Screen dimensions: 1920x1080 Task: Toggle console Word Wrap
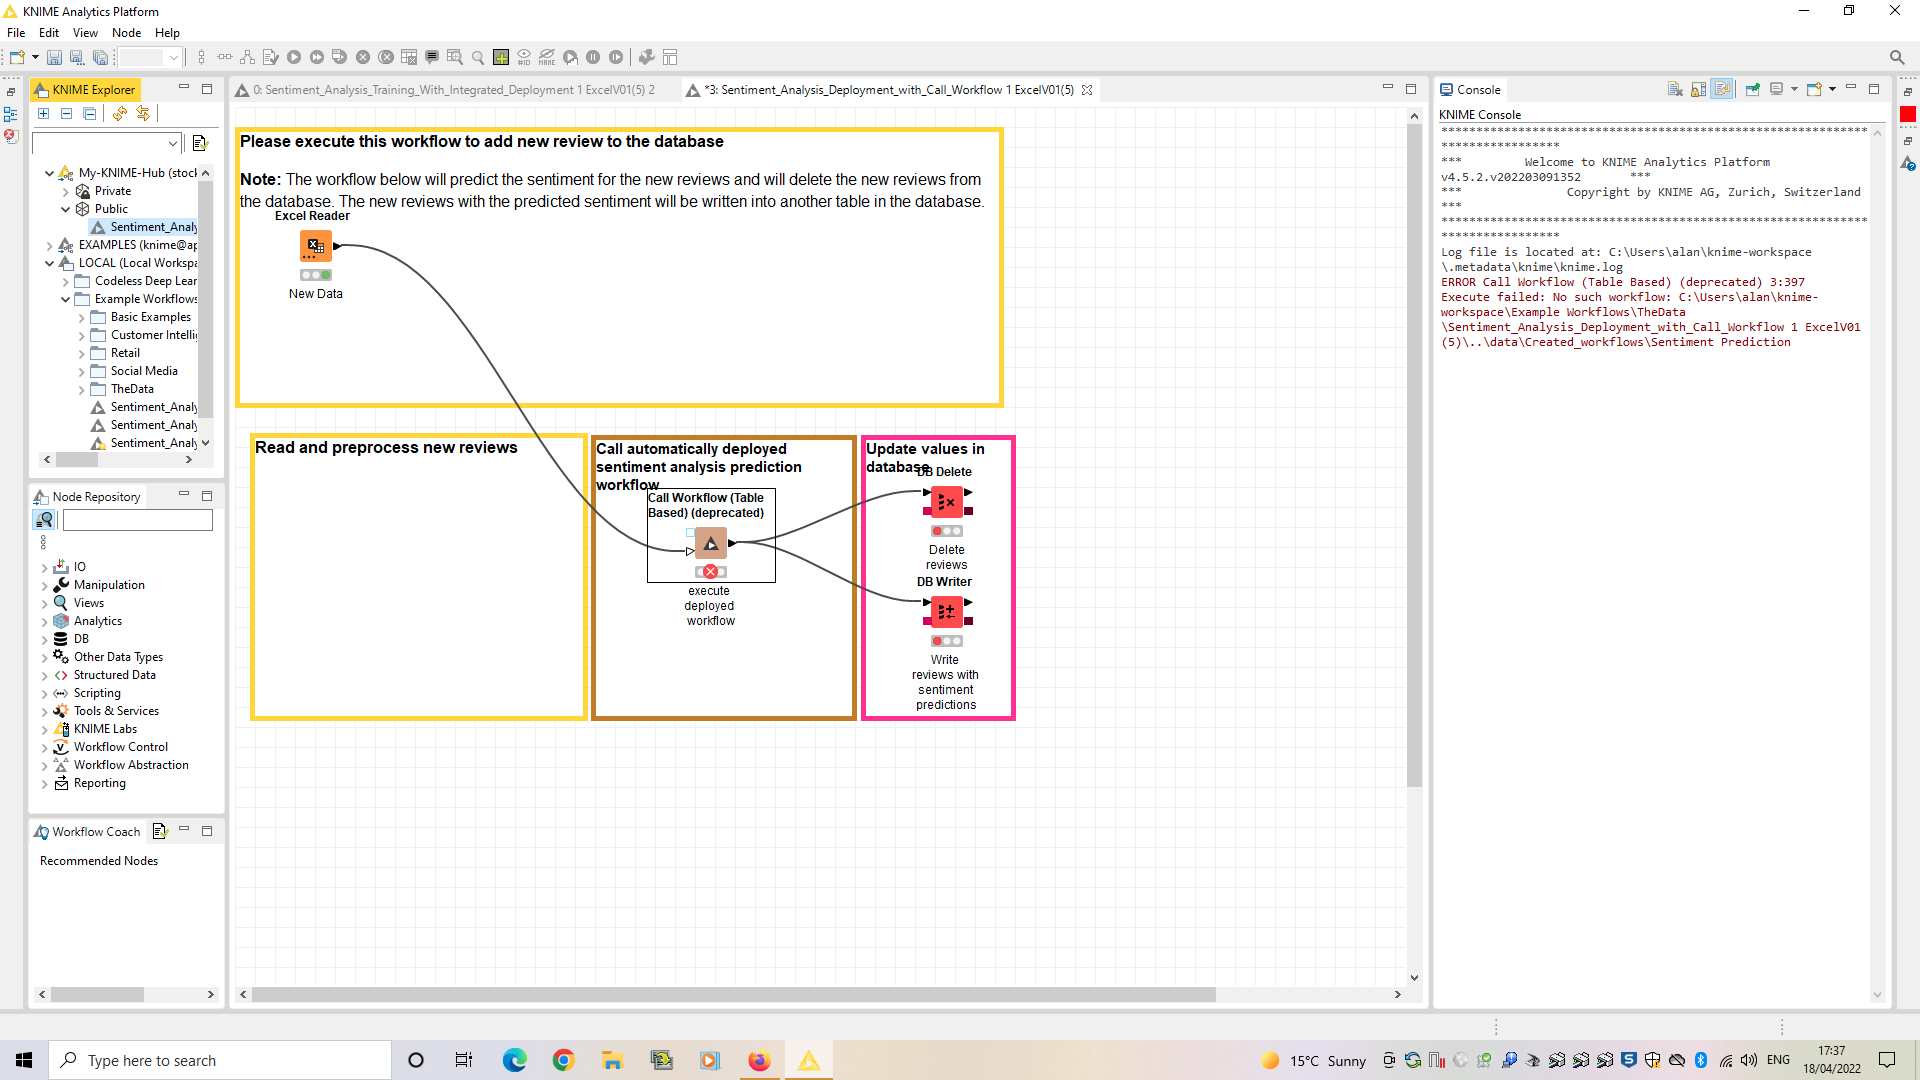[1722, 89]
